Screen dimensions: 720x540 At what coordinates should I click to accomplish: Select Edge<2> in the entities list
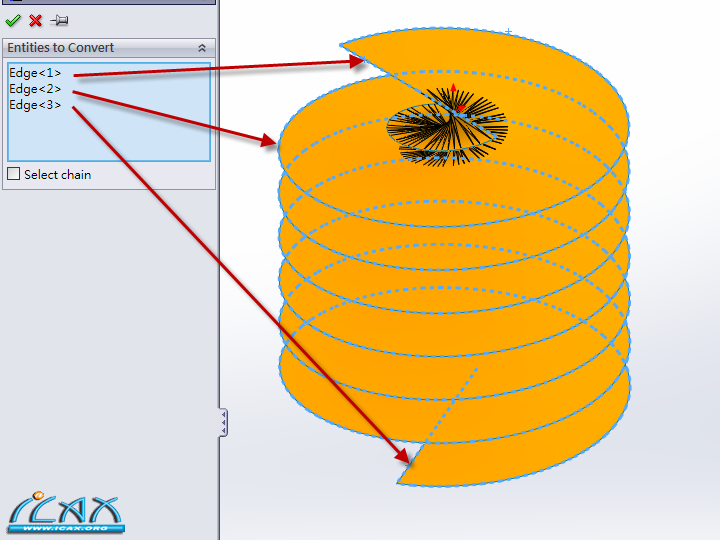pyautogui.click(x=35, y=89)
